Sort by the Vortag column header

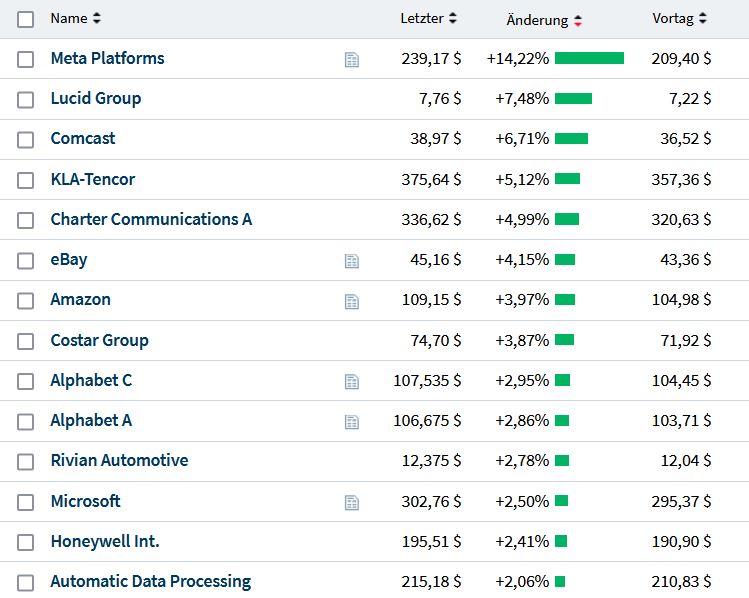tap(703, 18)
